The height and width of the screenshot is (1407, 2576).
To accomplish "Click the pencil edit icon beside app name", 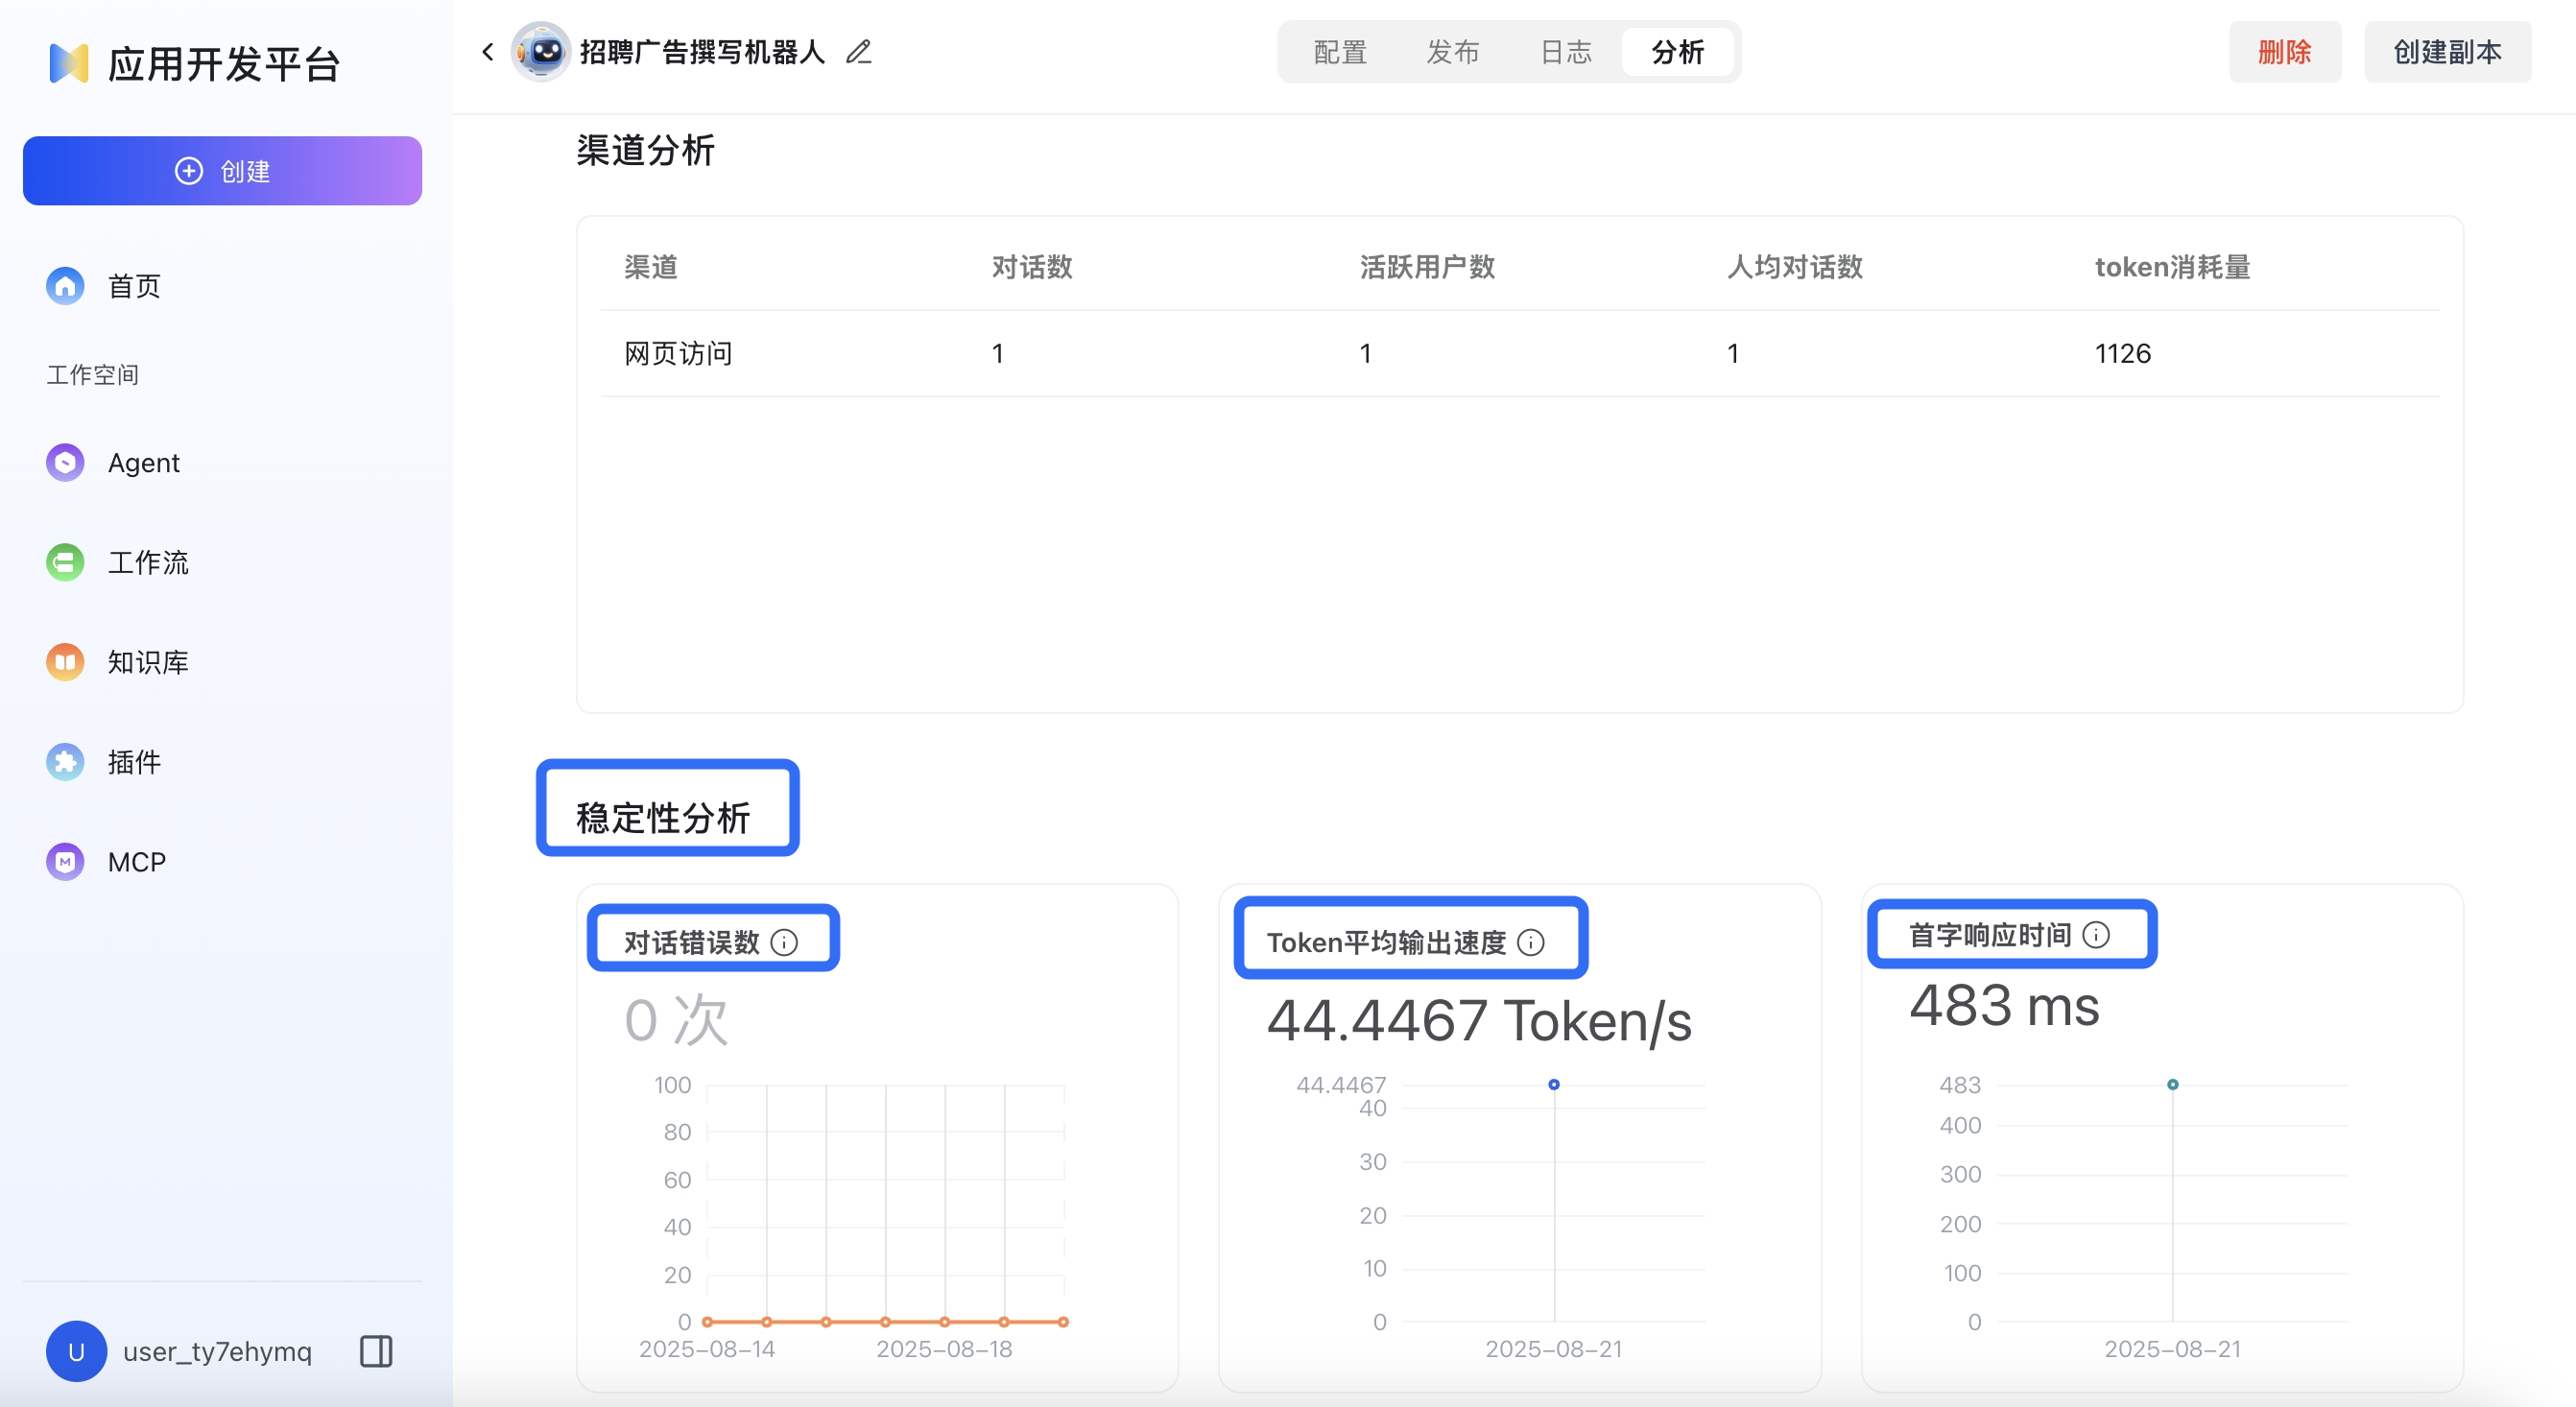I will pos(859,52).
